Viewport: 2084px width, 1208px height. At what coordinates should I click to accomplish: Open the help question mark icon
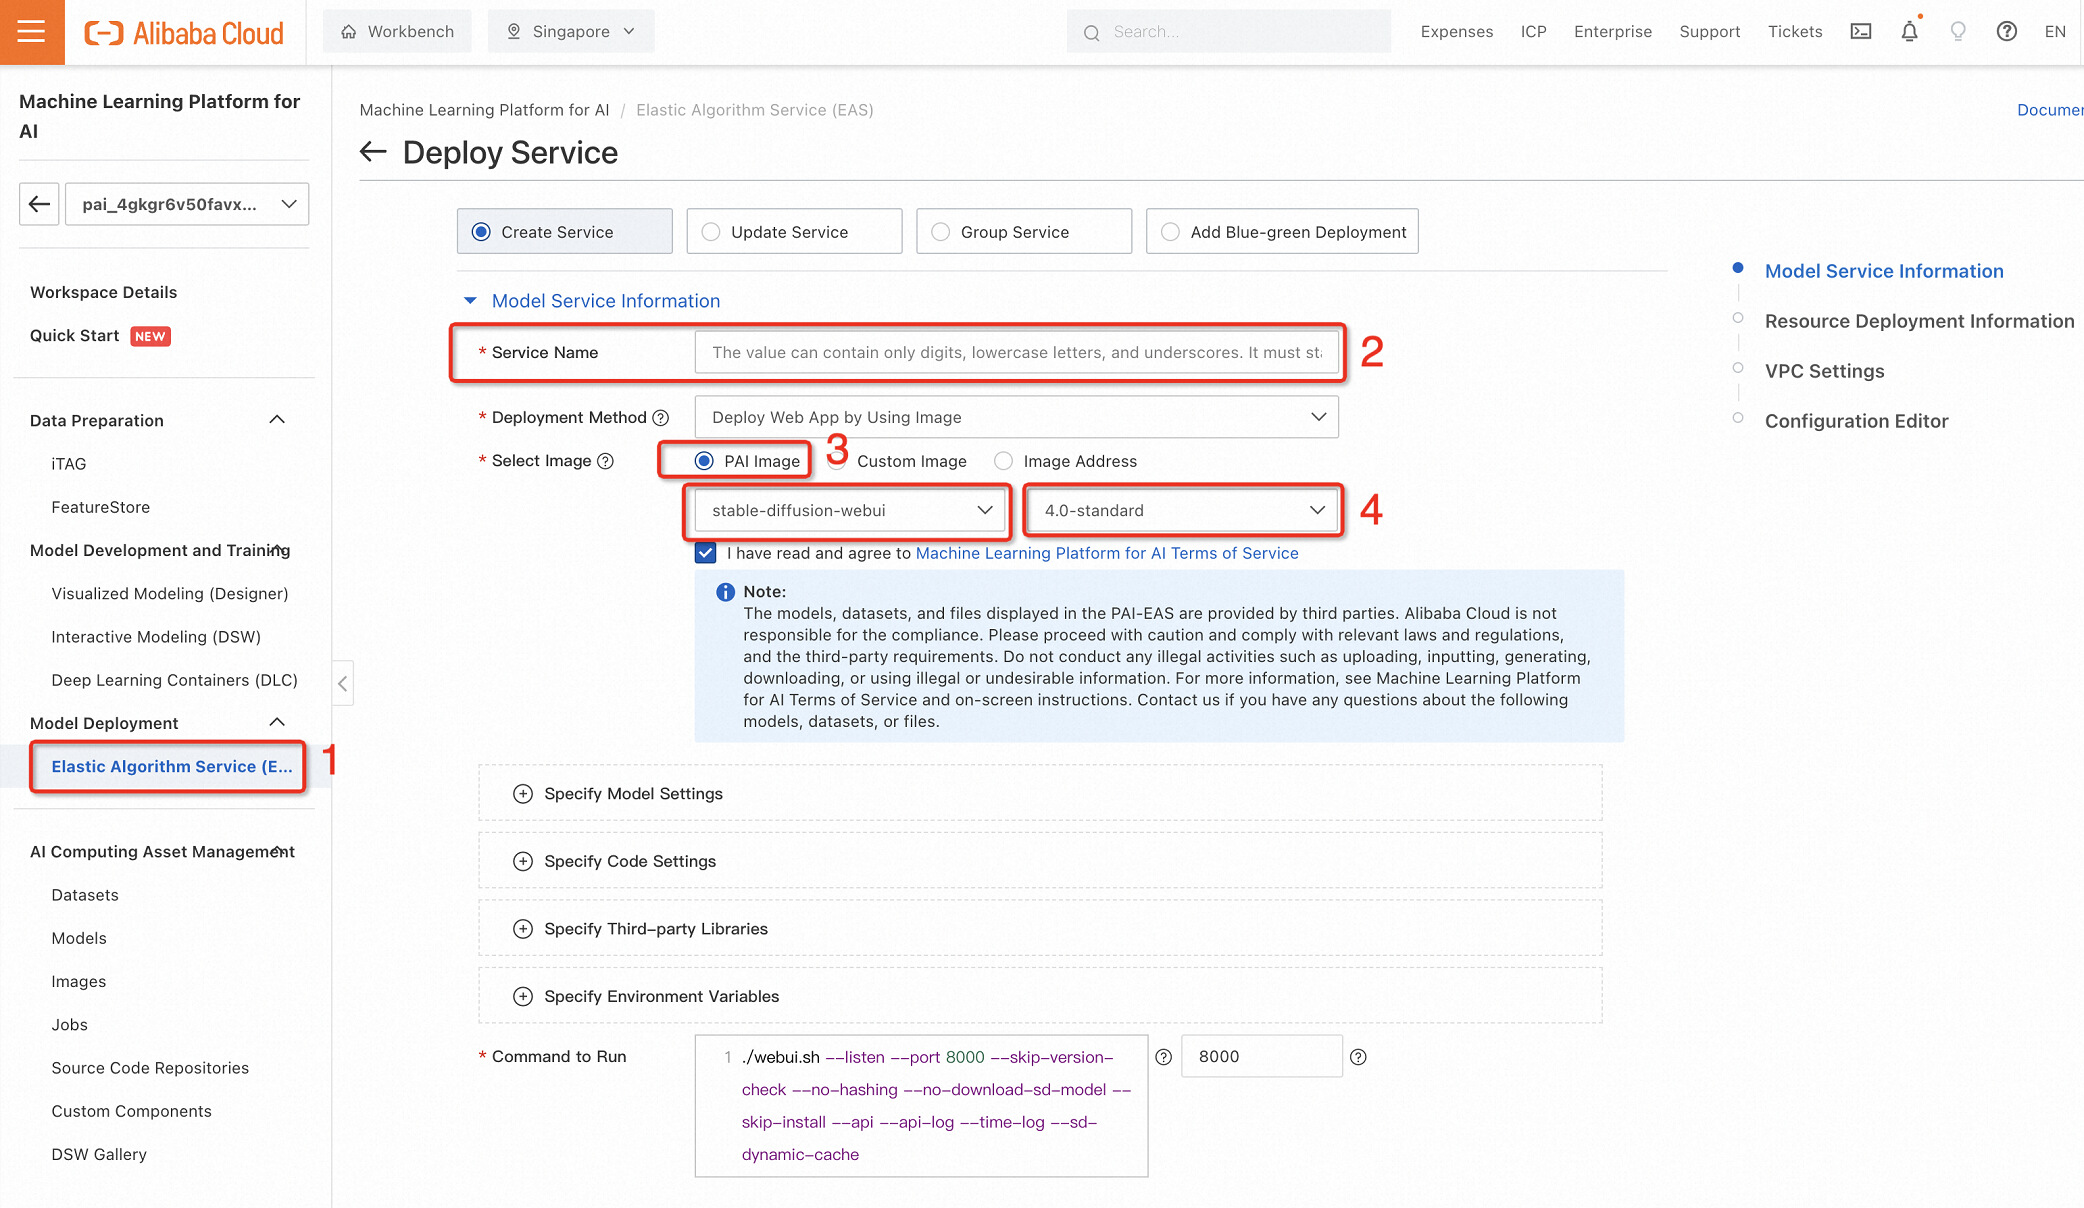point(2006,32)
